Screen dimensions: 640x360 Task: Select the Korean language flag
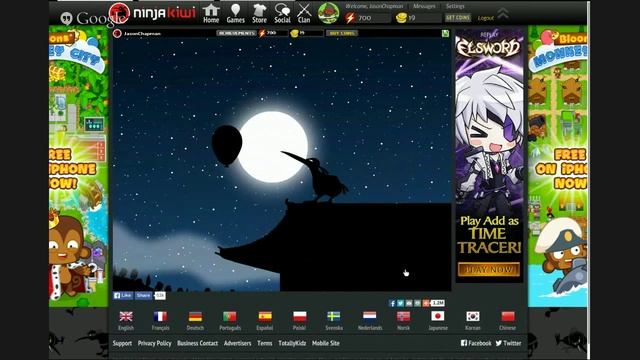[473, 316]
